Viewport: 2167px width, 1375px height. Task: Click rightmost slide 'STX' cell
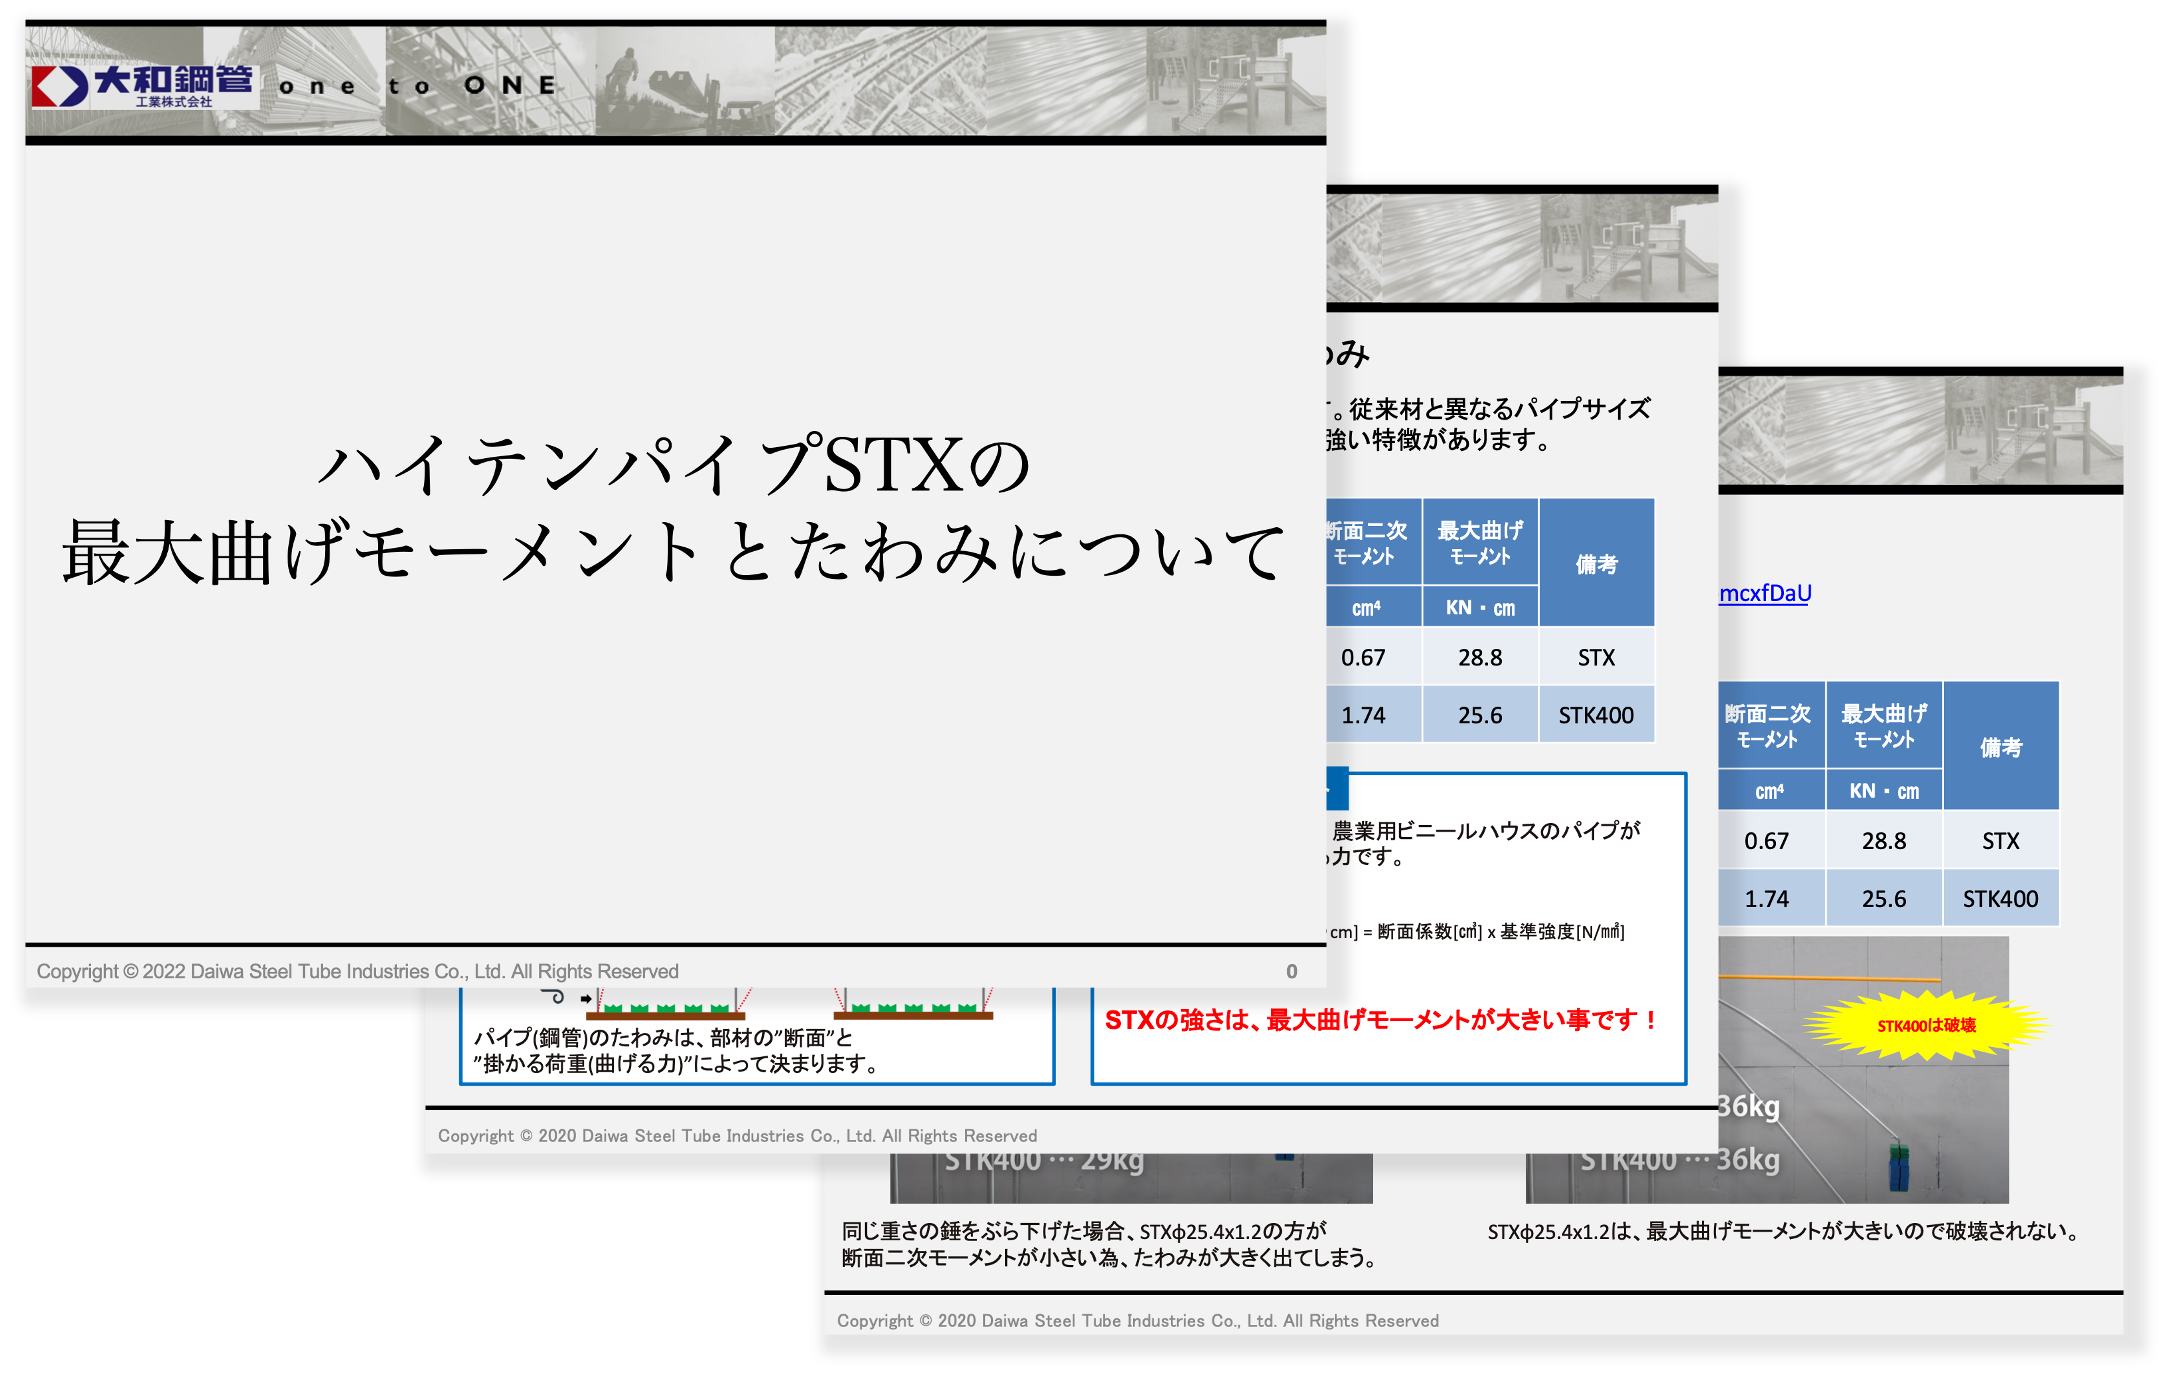[x=2001, y=841]
